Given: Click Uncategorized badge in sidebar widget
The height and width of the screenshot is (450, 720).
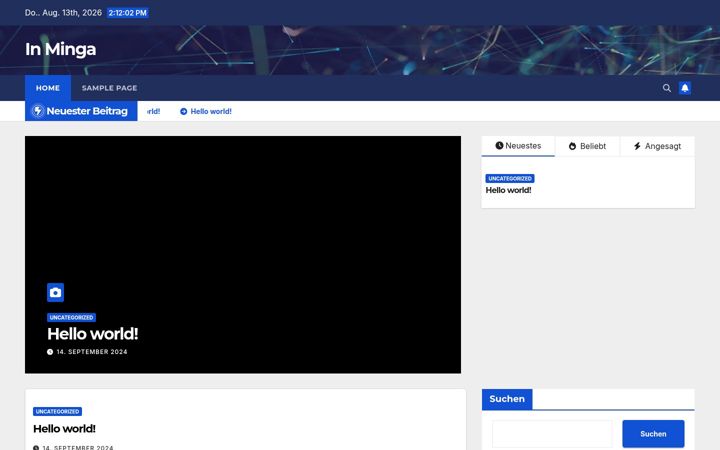Looking at the screenshot, I should click(x=510, y=178).
